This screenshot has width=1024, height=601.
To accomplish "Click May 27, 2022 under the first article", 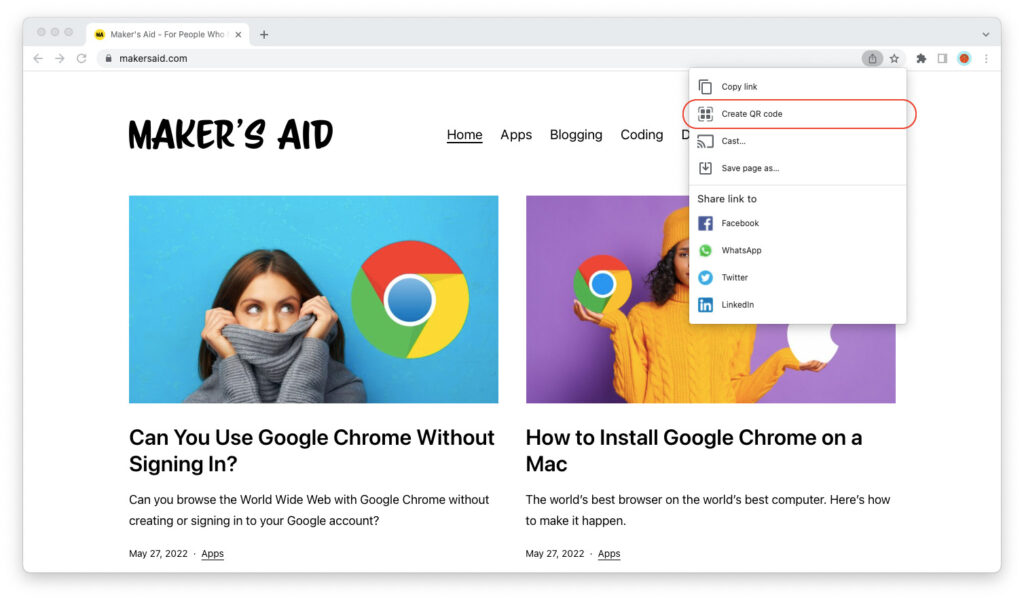I will [158, 554].
